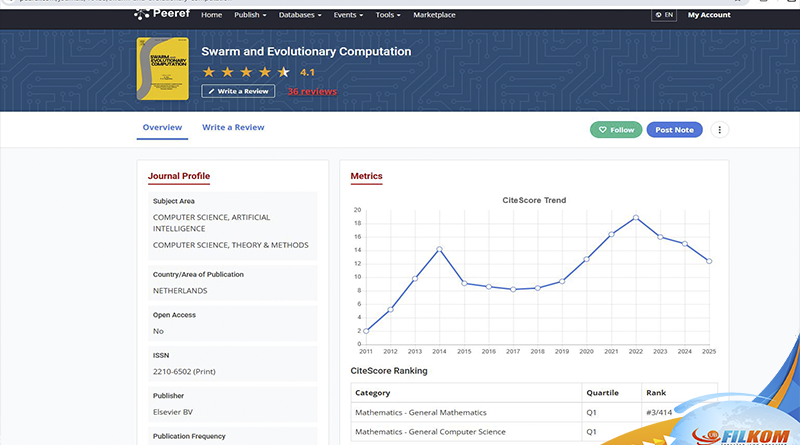Open the Marketplace menu item
Screen dimensions: 800x445
(x=434, y=15)
